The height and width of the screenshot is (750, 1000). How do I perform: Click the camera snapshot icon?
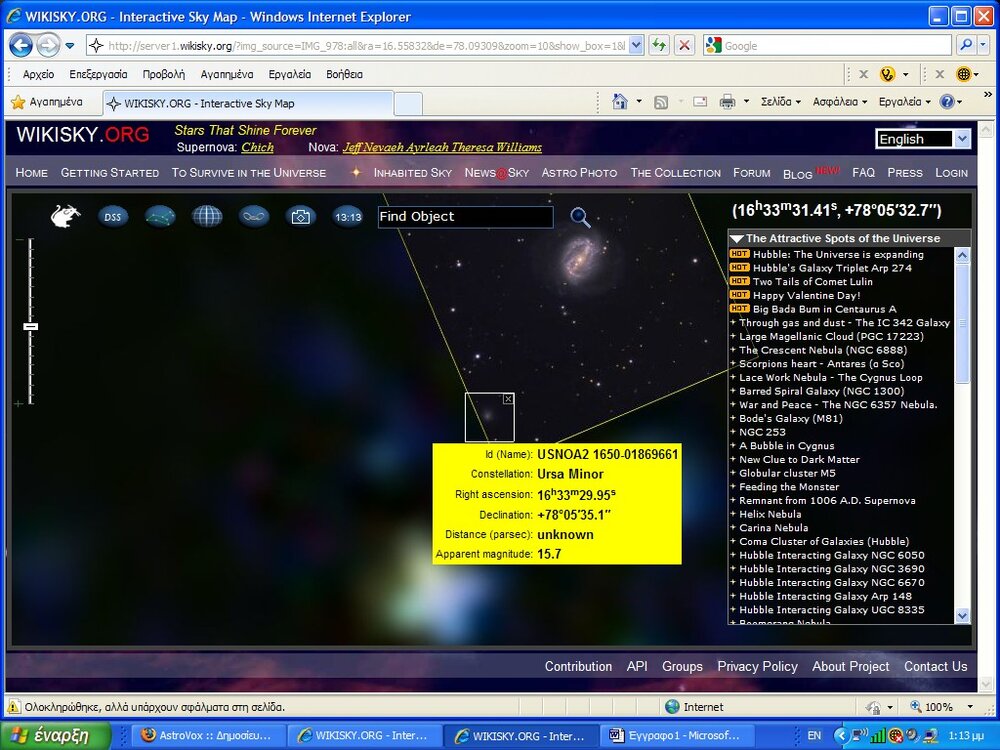[x=301, y=216]
